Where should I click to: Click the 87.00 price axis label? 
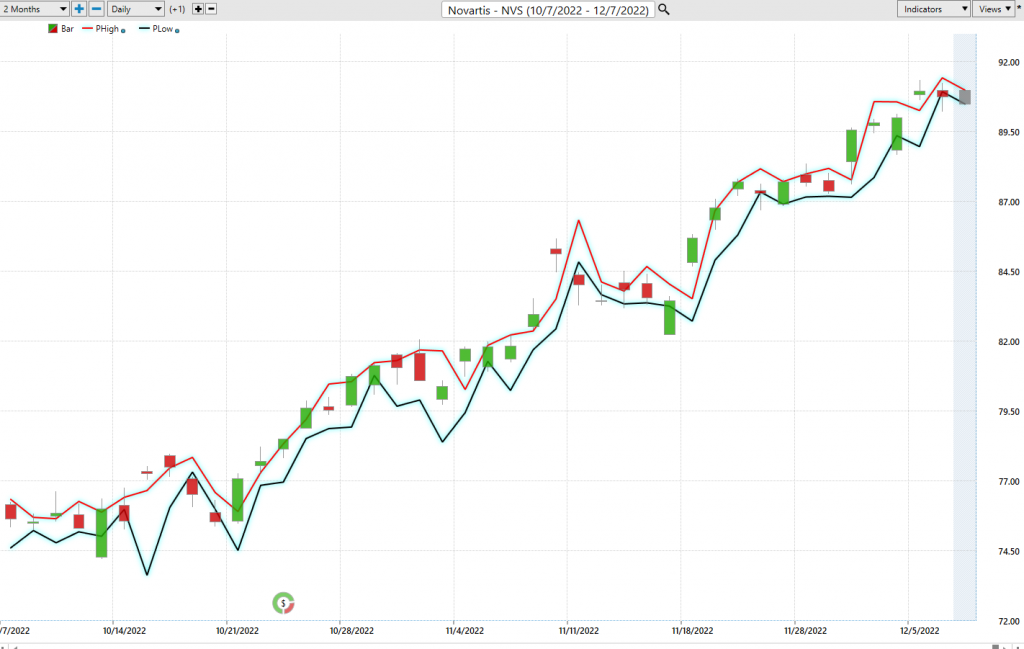point(1008,202)
